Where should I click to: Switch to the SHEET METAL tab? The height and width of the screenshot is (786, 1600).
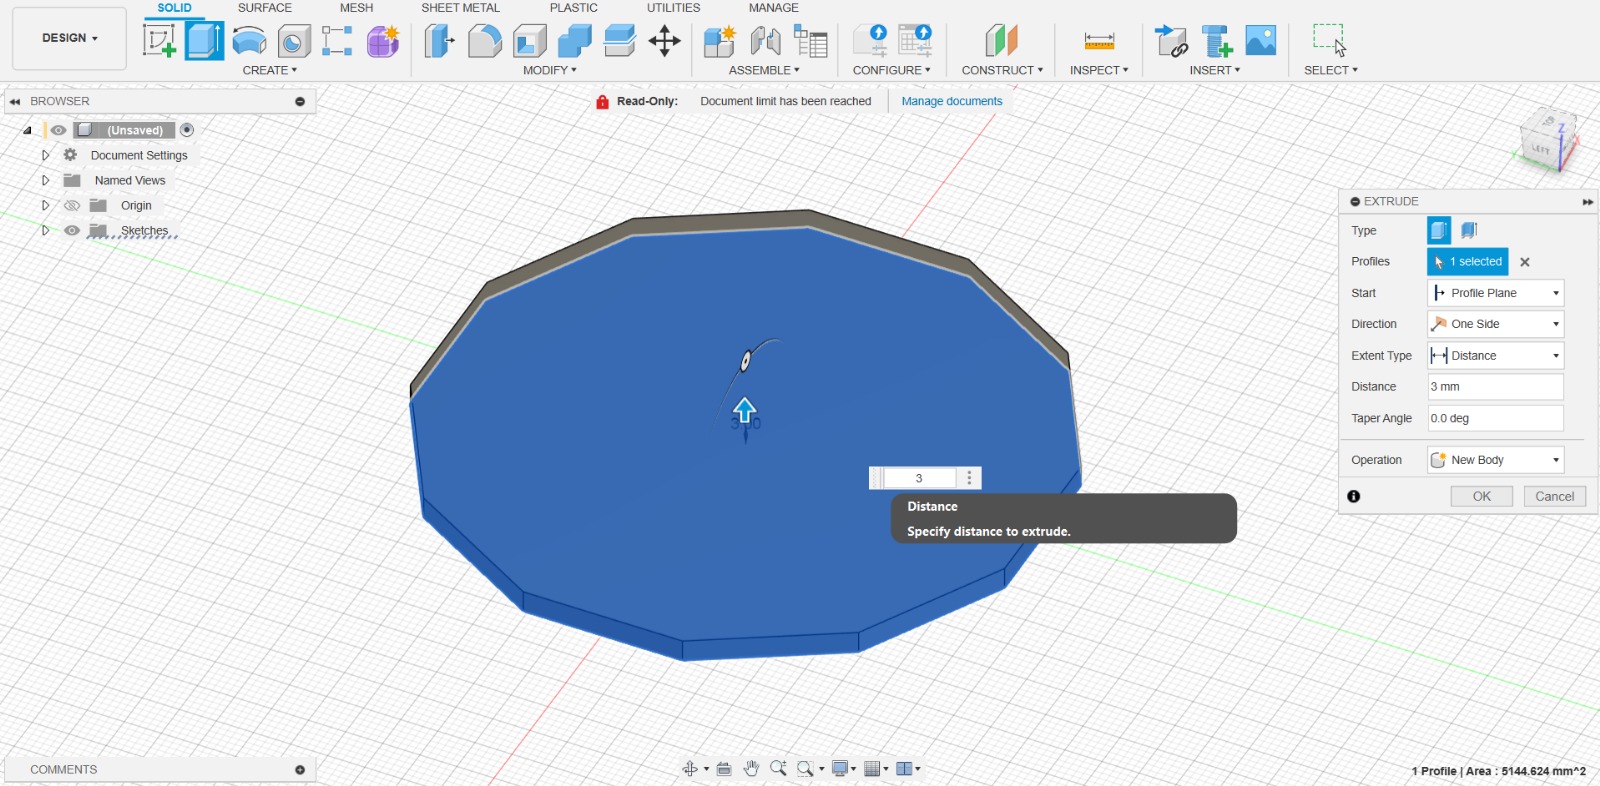point(460,8)
